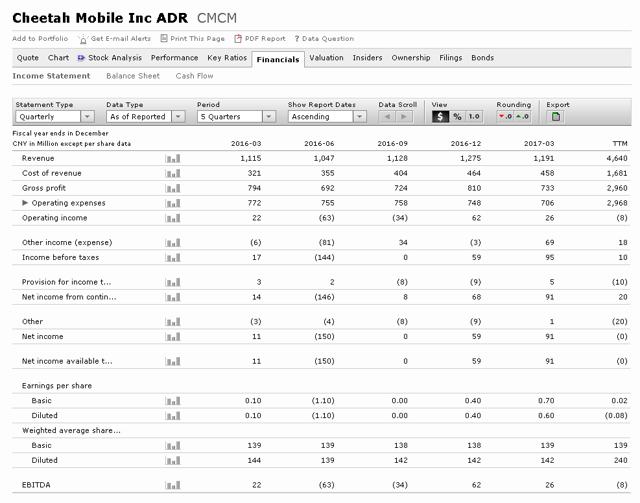Decrease rounding decimals with red arrow
Image resolution: width=640 pixels, height=503 pixels.
(505, 117)
